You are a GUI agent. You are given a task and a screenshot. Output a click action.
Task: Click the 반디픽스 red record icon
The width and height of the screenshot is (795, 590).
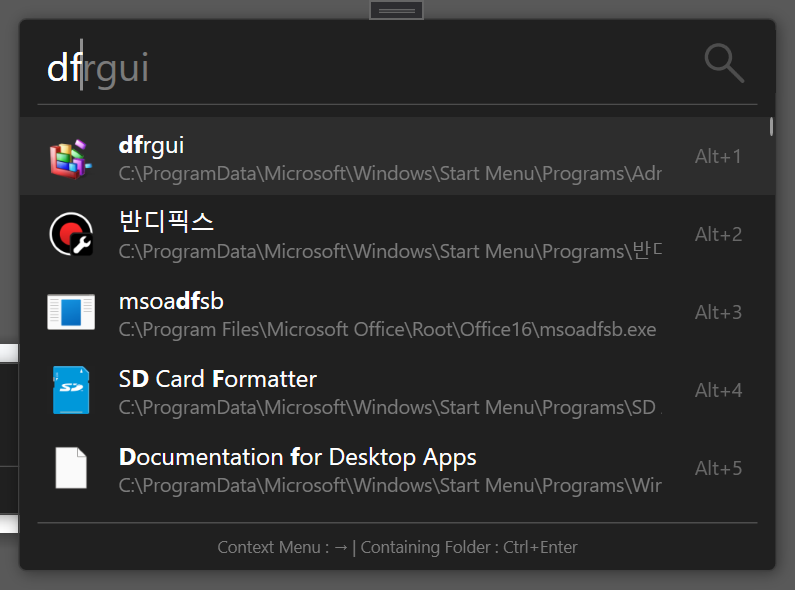tap(71, 234)
